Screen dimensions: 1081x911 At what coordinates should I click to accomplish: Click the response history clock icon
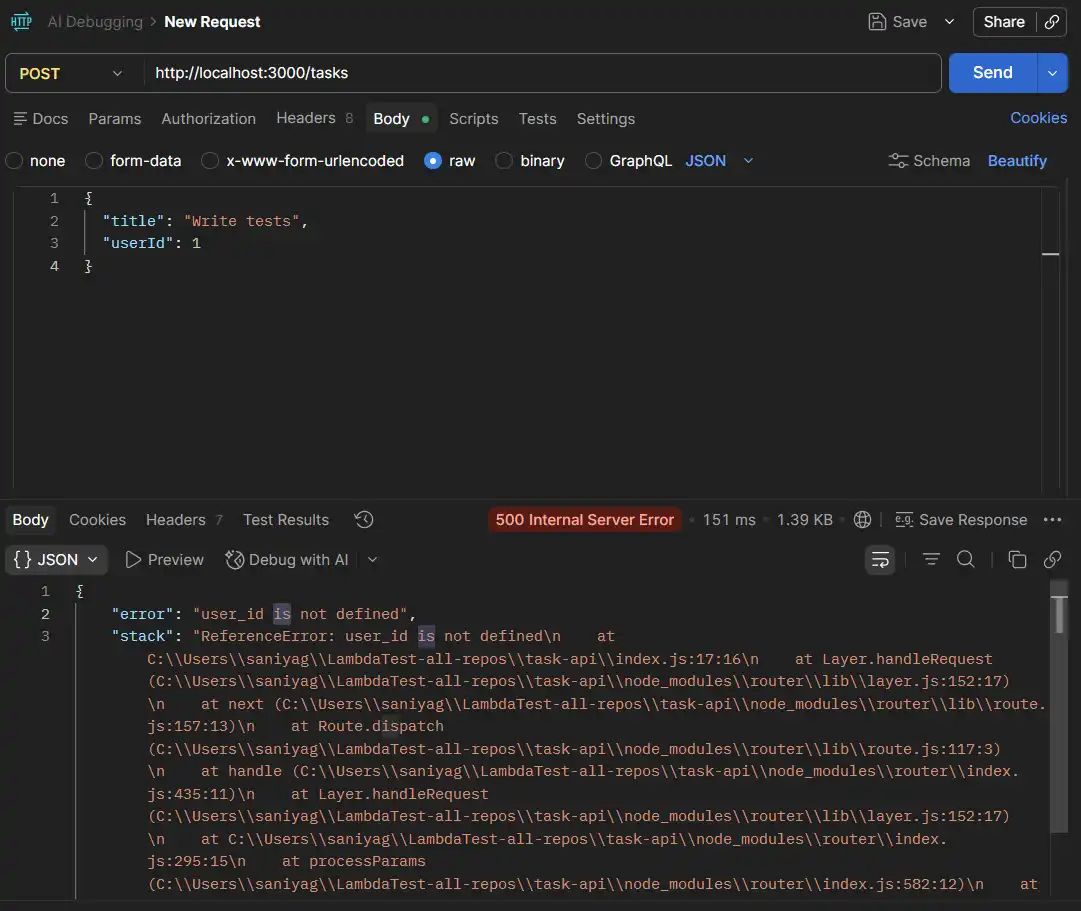click(x=364, y=519)
